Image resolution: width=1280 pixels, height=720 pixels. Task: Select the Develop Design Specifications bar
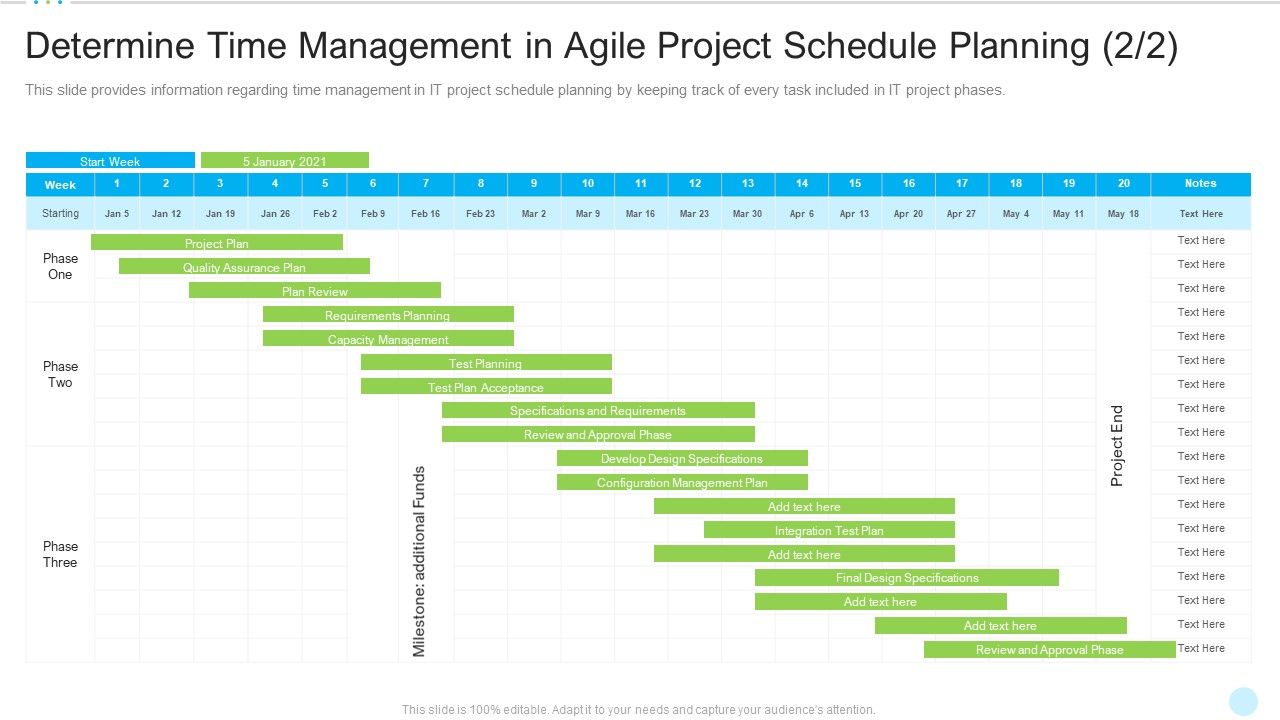[x=682, y=458]
